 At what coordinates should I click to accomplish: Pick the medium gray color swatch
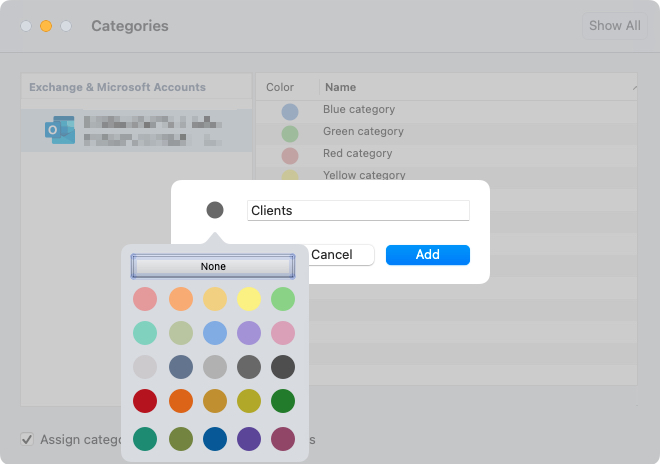215,367
